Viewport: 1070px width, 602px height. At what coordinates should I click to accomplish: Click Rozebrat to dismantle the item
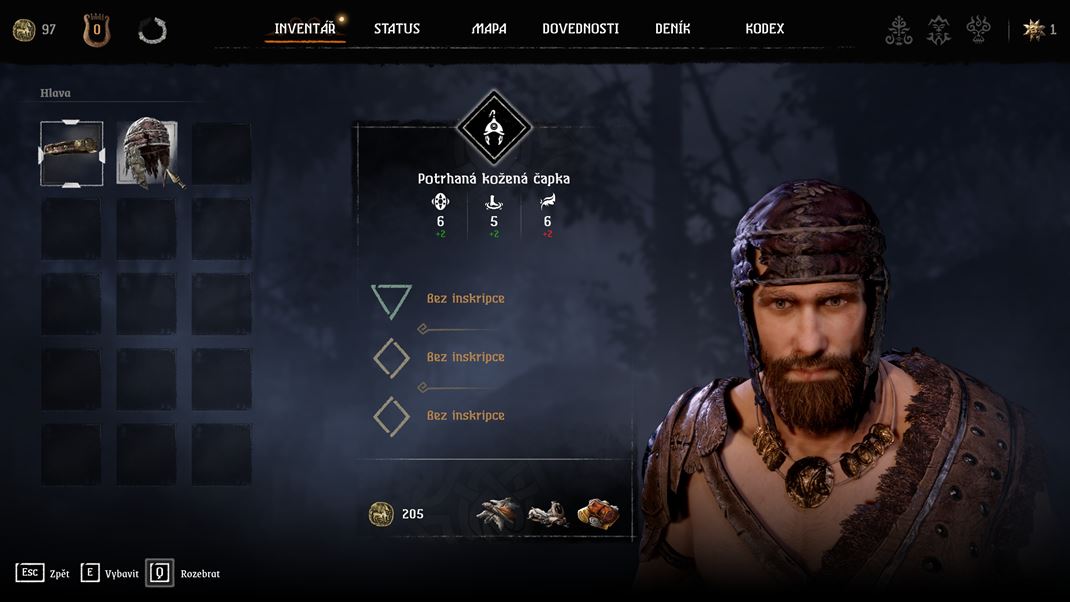coord(183,573)
